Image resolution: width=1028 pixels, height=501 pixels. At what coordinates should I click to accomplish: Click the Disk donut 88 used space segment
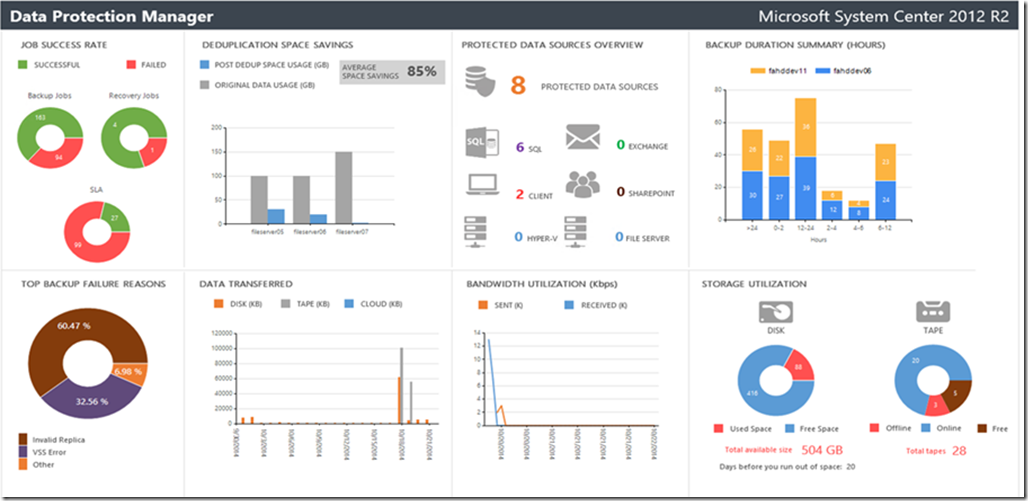click(x=799, y=366)
